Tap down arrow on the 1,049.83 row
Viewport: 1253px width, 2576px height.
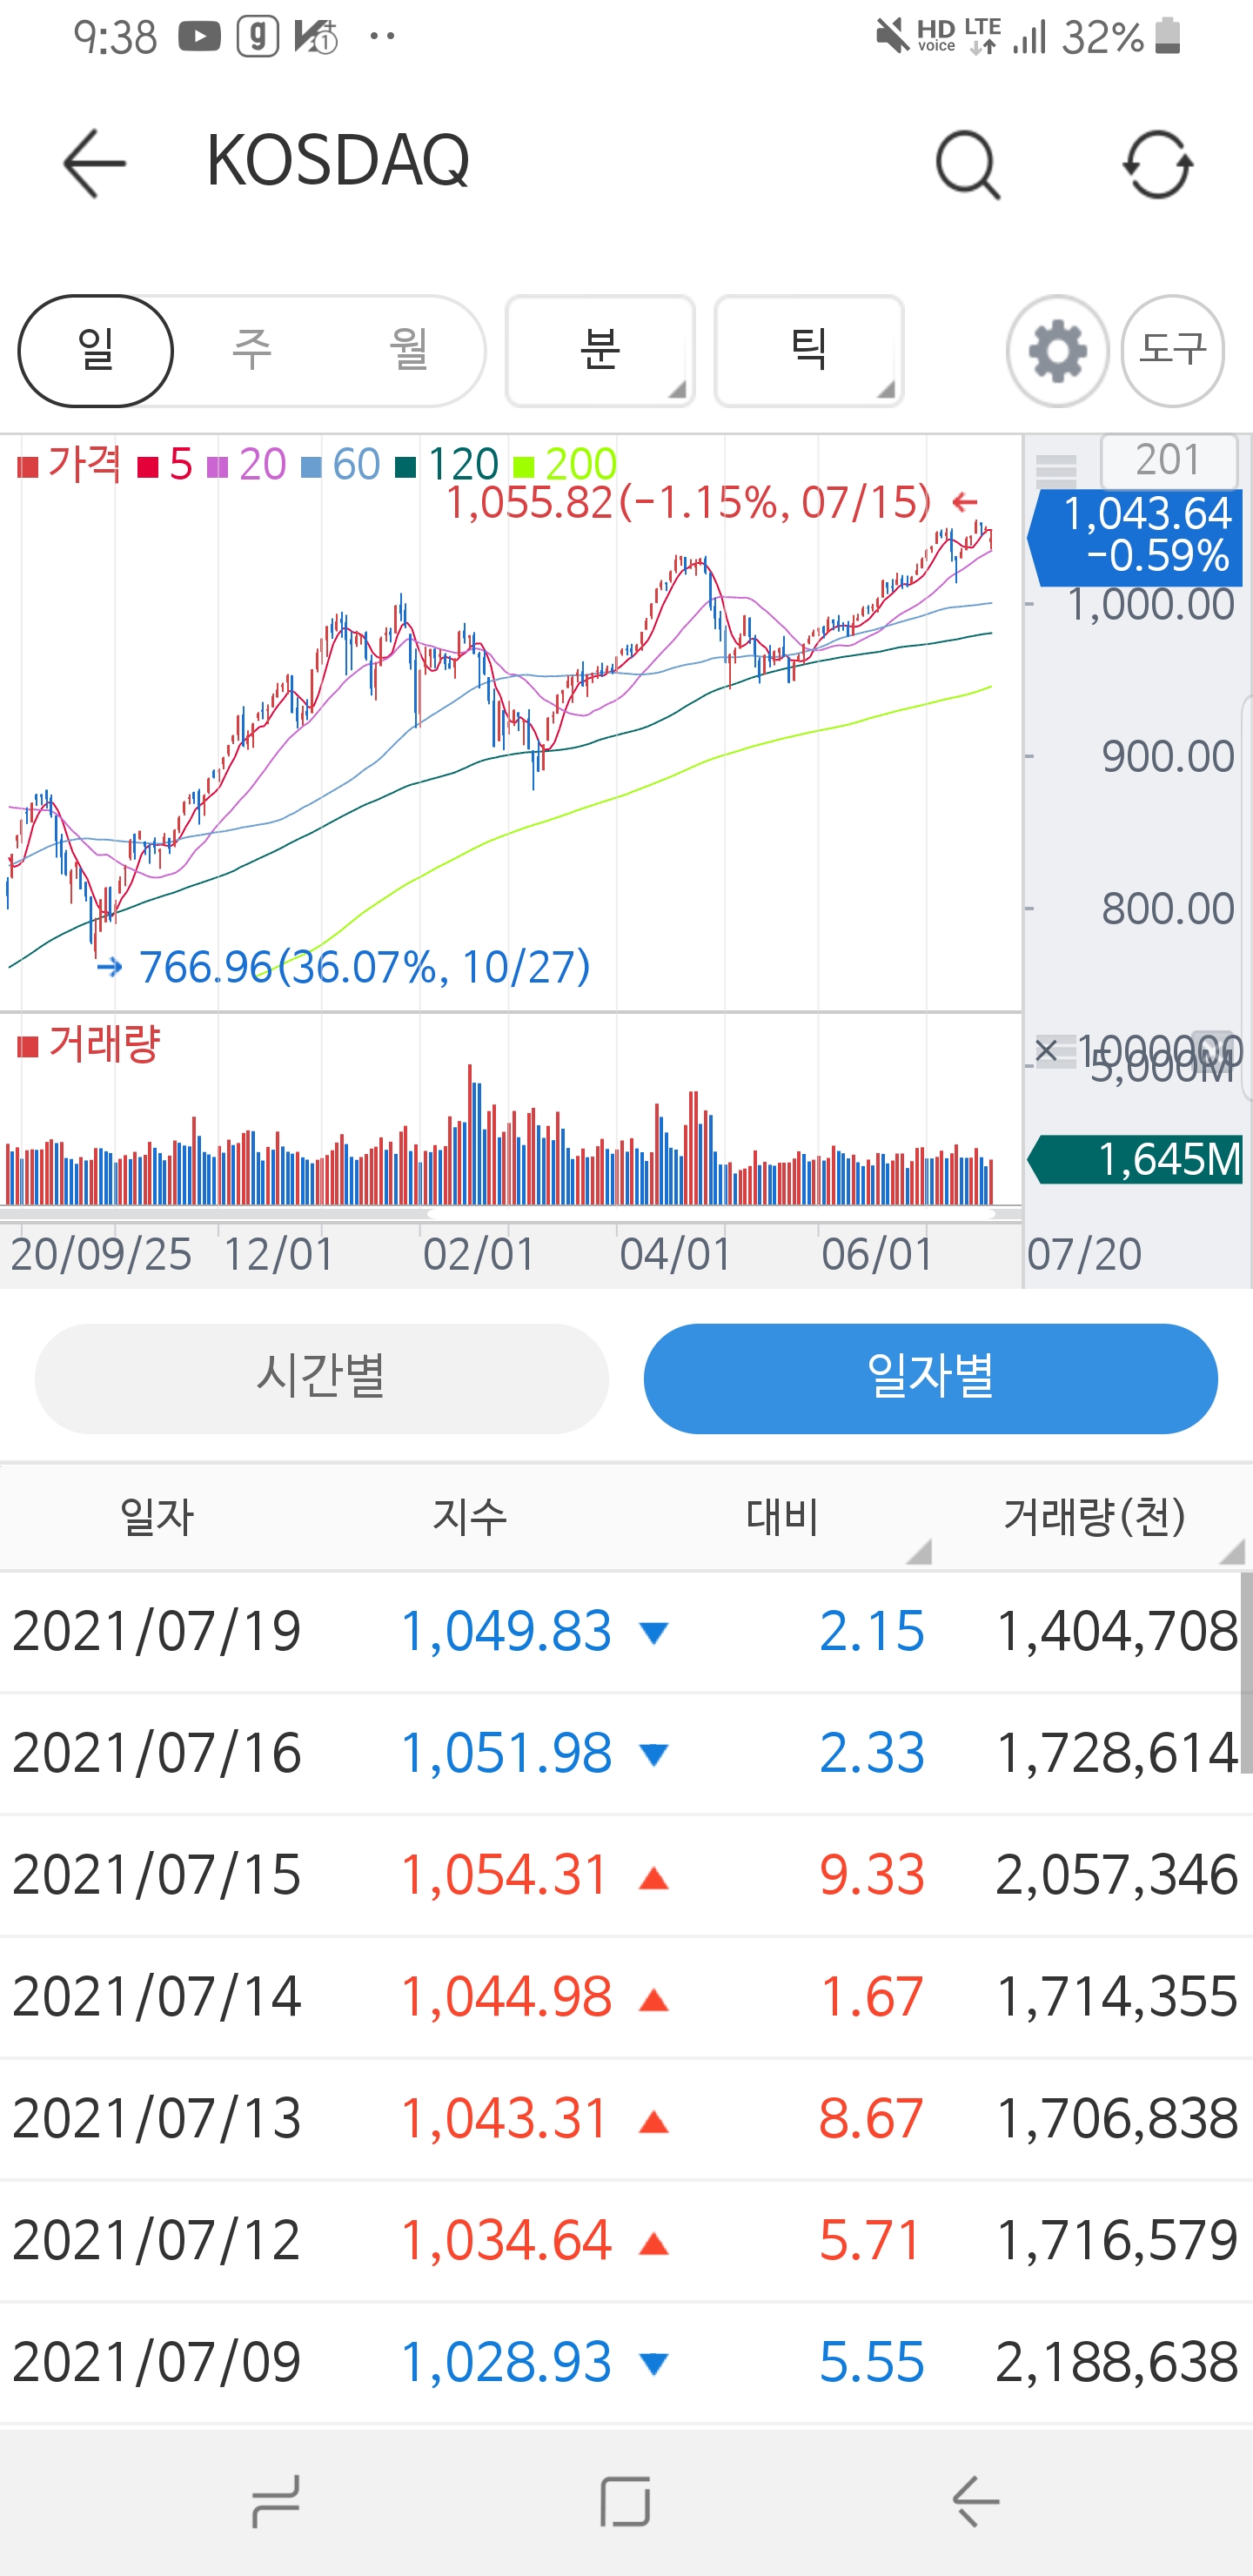pos(654,1634)
